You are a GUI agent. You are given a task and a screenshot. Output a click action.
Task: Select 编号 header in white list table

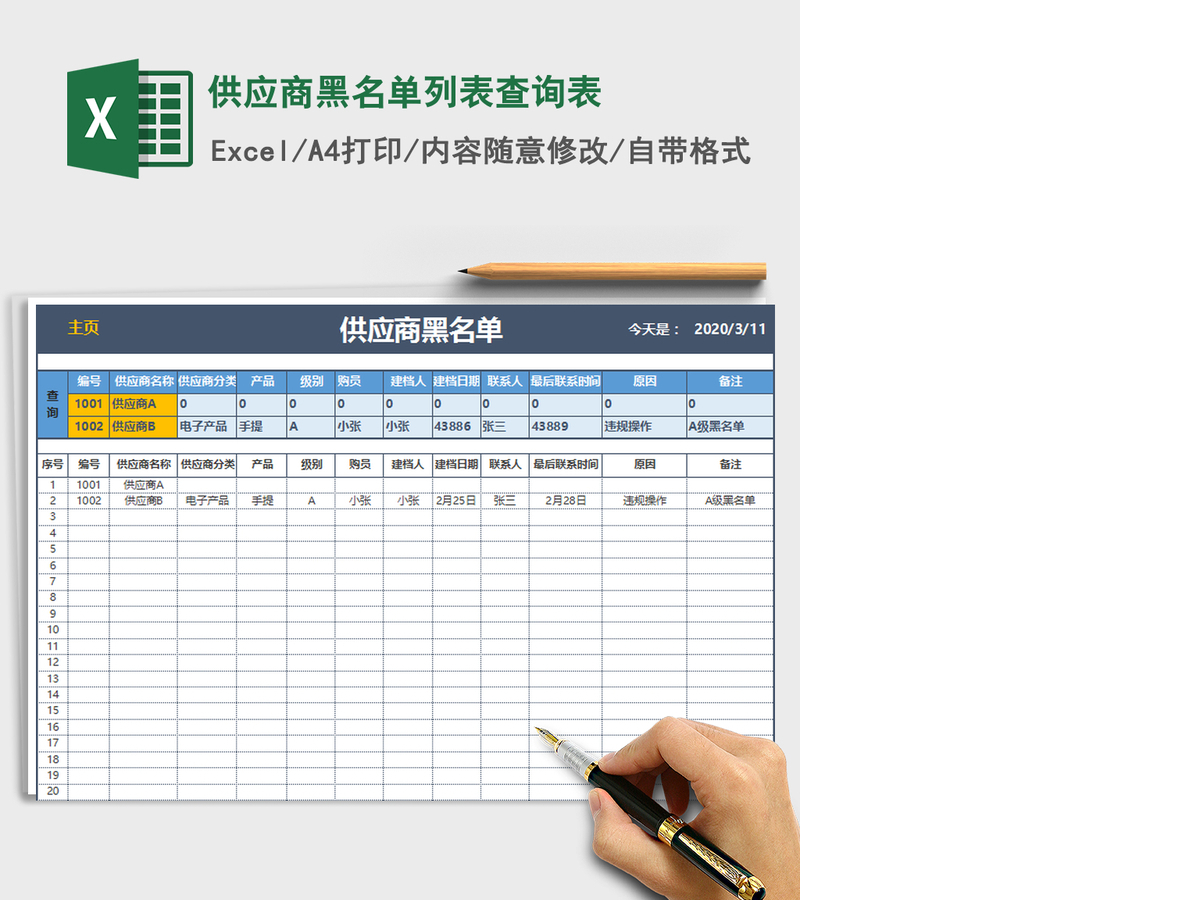coord(89,464)
